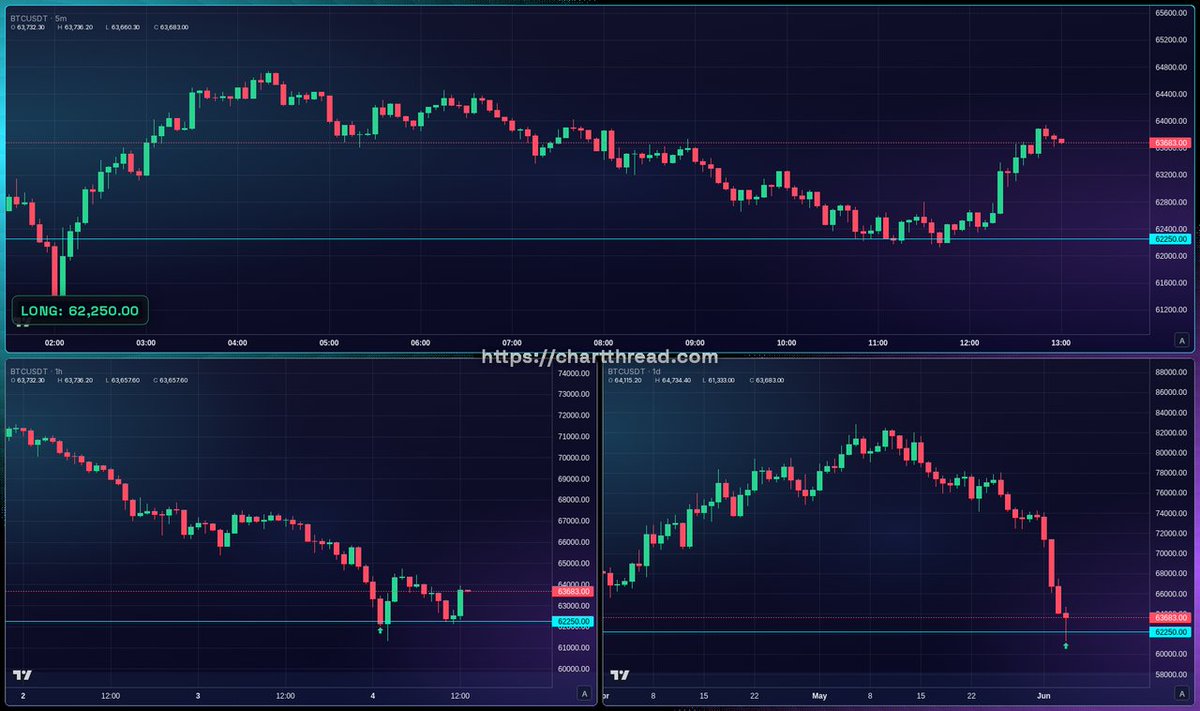Click the green arrow marker on 1d chart
The height and width of the screenshot is (711, 1200).
[x=1066, y=647]
